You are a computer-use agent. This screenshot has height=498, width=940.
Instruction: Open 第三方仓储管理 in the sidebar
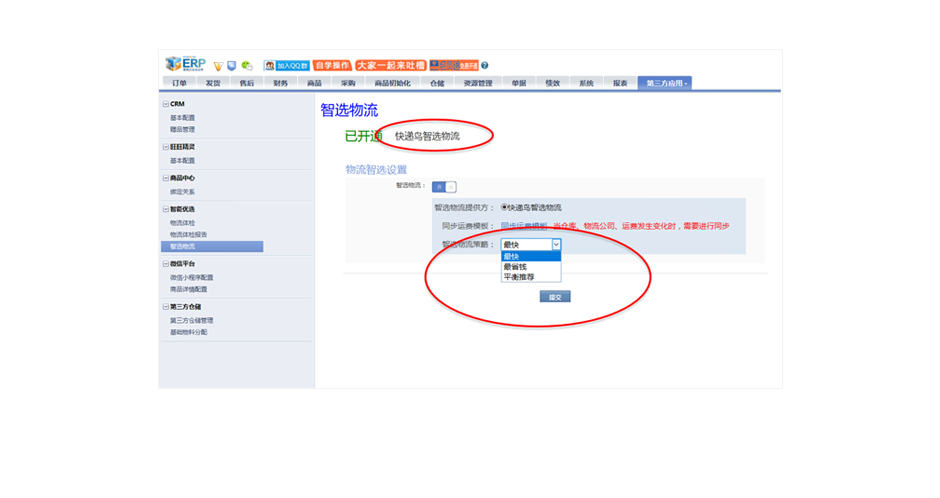(191, 320)
